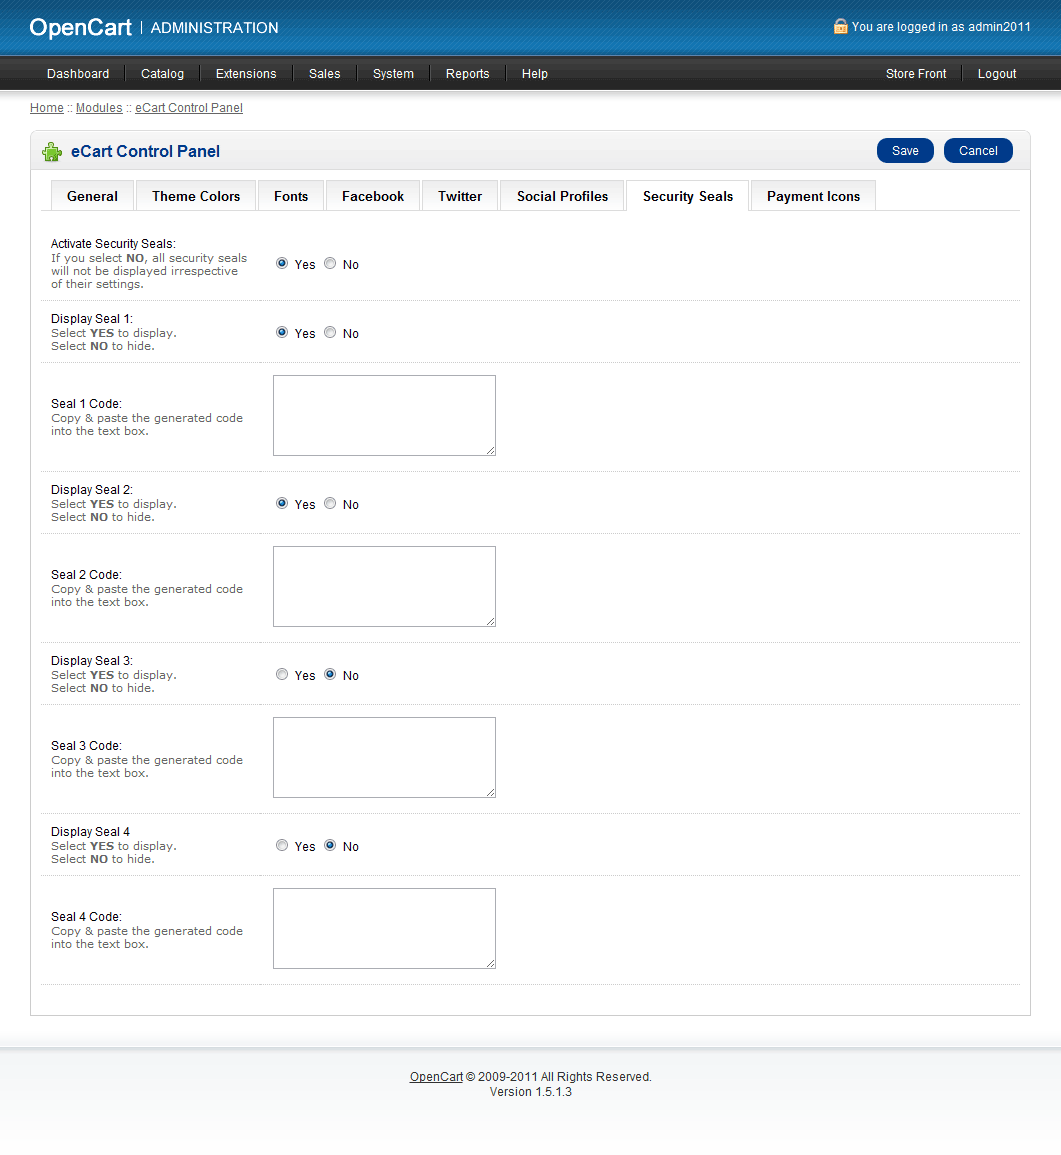This screenshot has height=1155, width=1061.
Task: Select No for Display Seal 1
Action: pyautogui.click(x=330, y=333)
